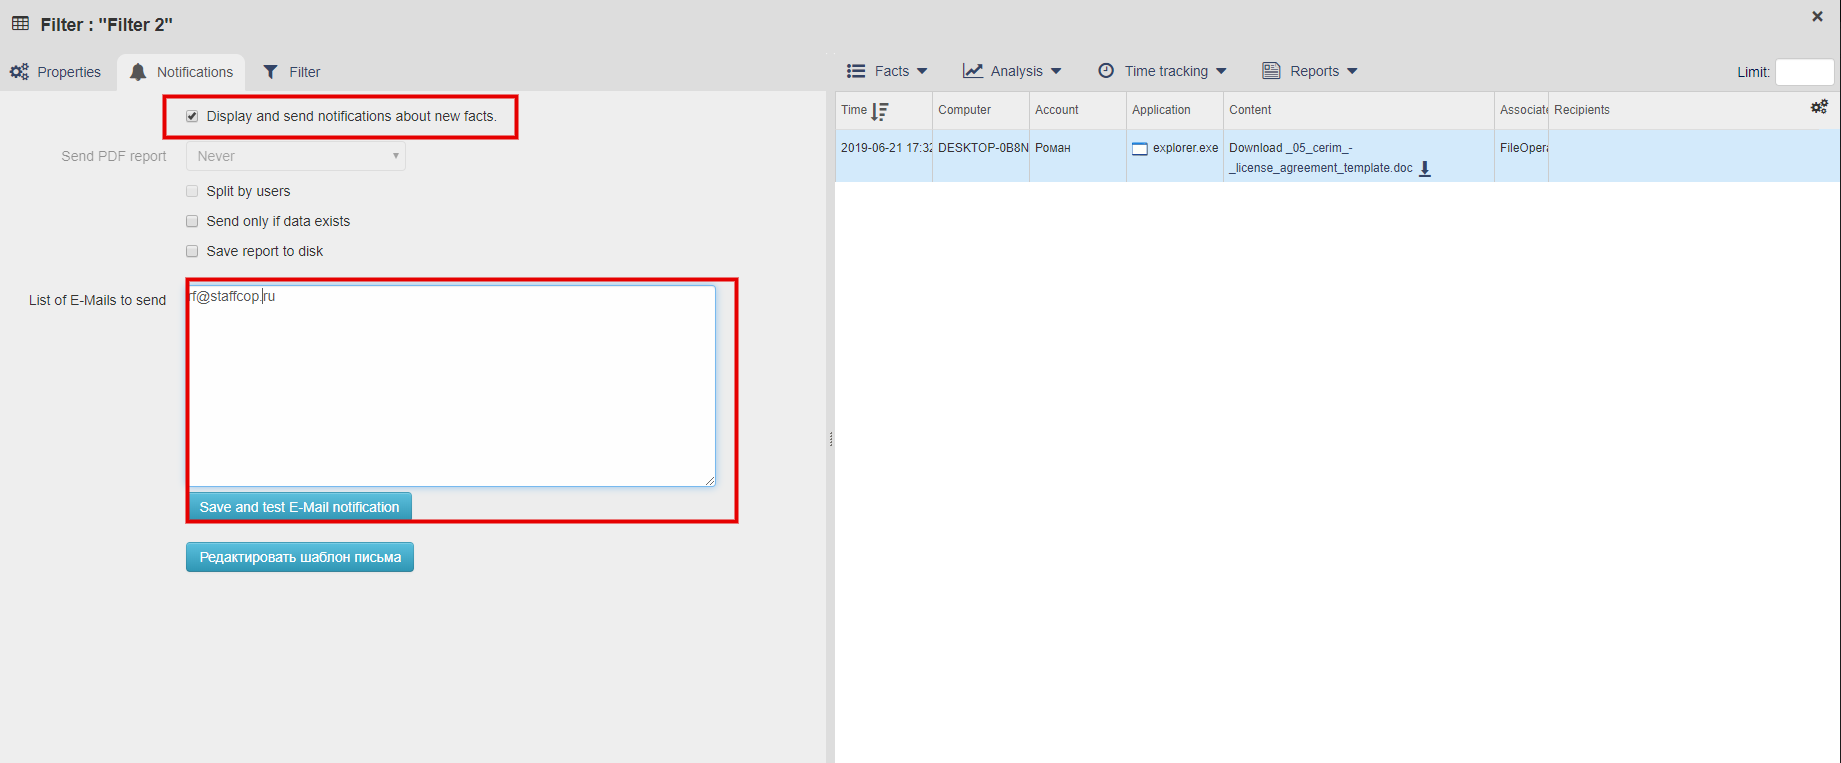Open the Send PDF report dropdown
The width and height of the screenshot is (1841, 763).
296,156
